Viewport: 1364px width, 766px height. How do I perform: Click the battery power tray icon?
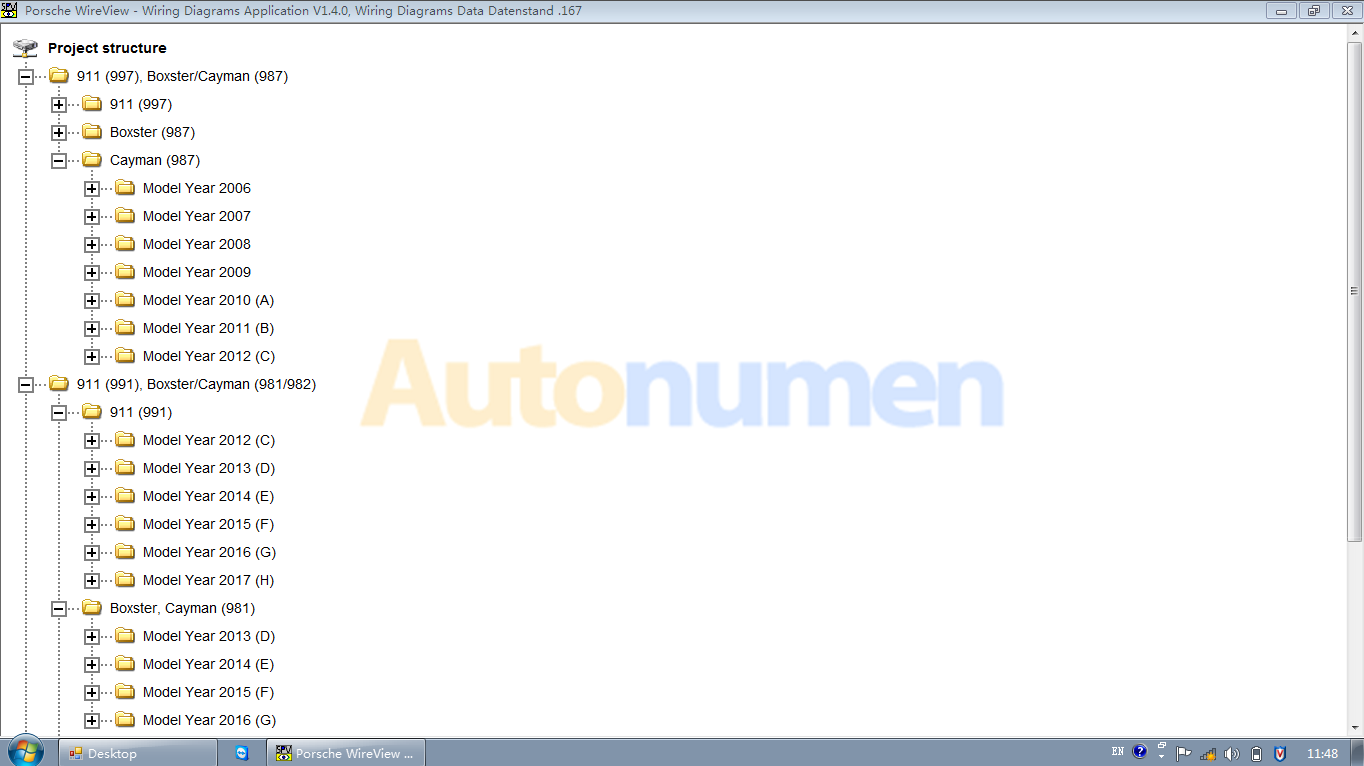point(1257,754)
